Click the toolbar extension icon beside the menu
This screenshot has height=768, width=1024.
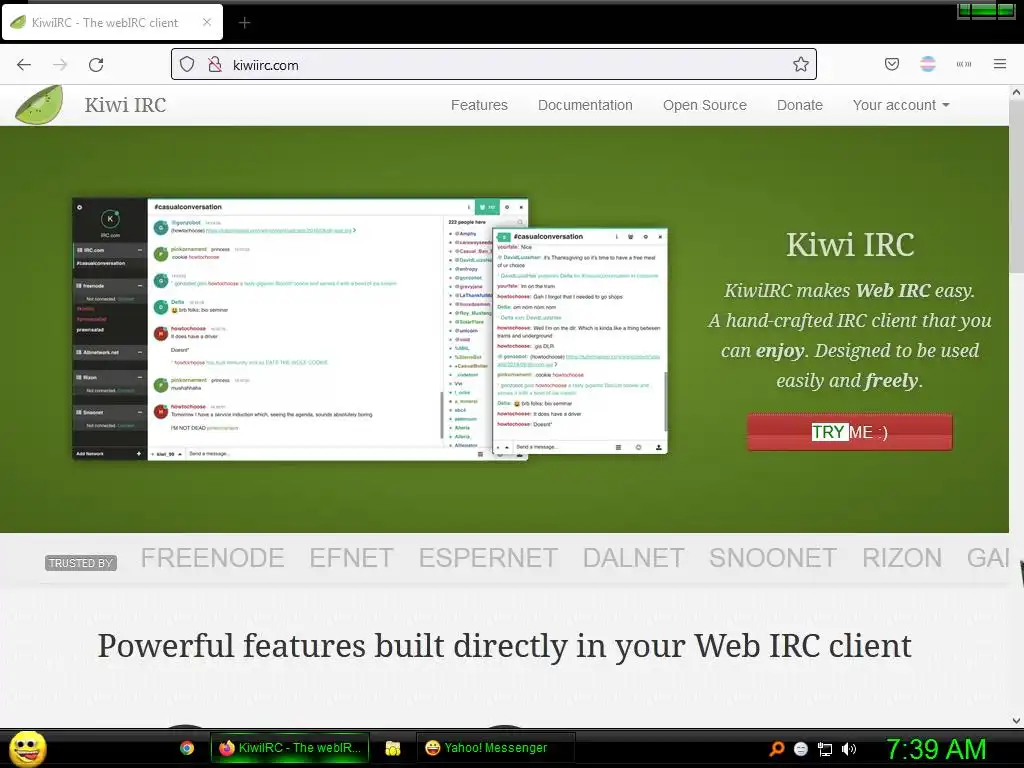[963, 64]
